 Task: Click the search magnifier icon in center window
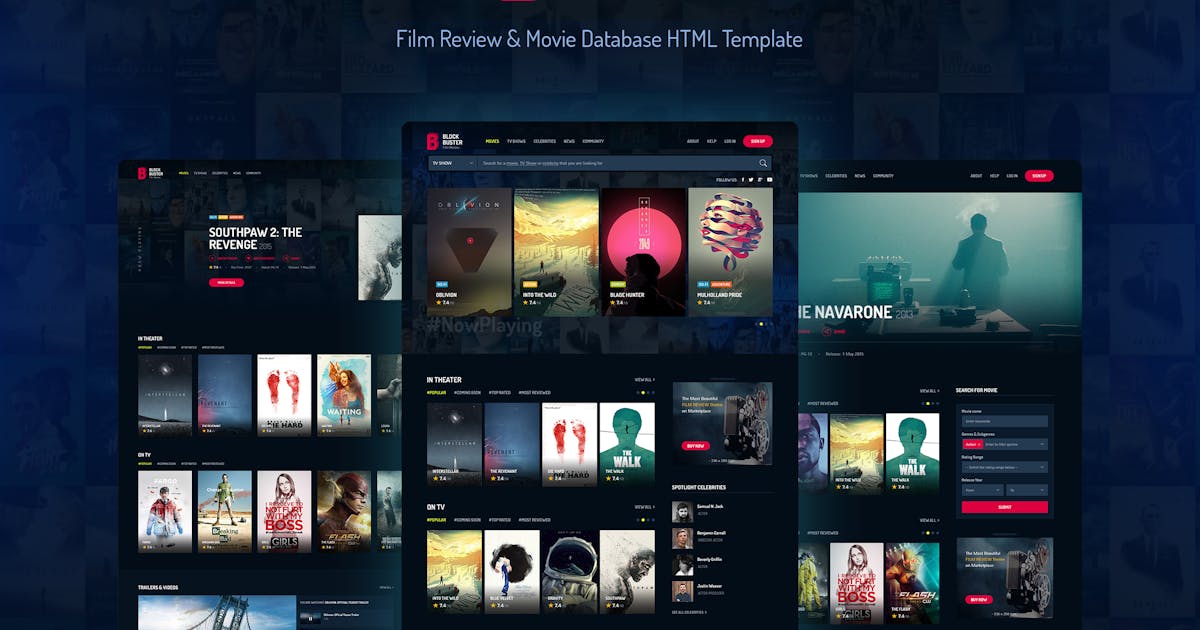tap(763, 163)
